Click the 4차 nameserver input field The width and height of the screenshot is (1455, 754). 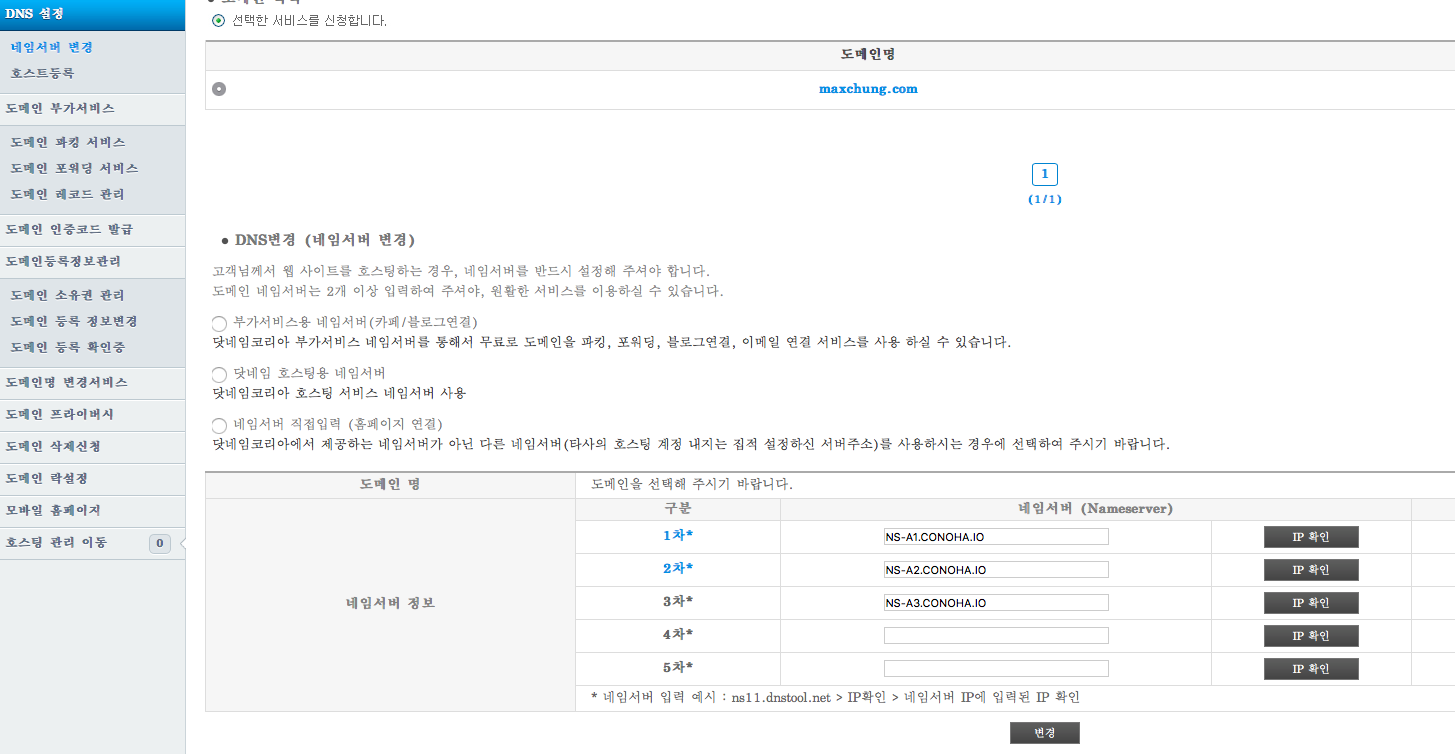click(996, 636)
